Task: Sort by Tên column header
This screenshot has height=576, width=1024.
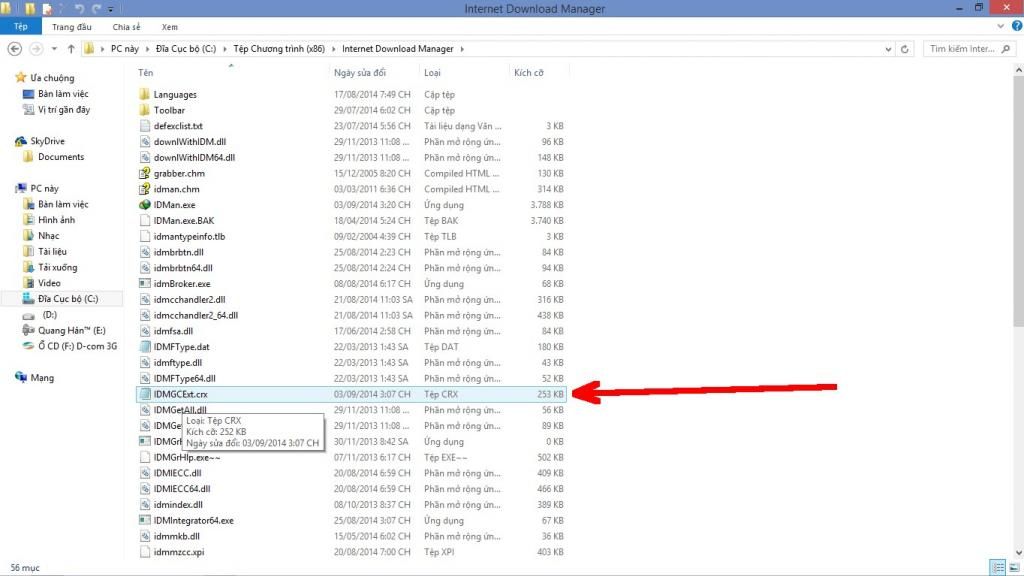Action: click(146, 72)
